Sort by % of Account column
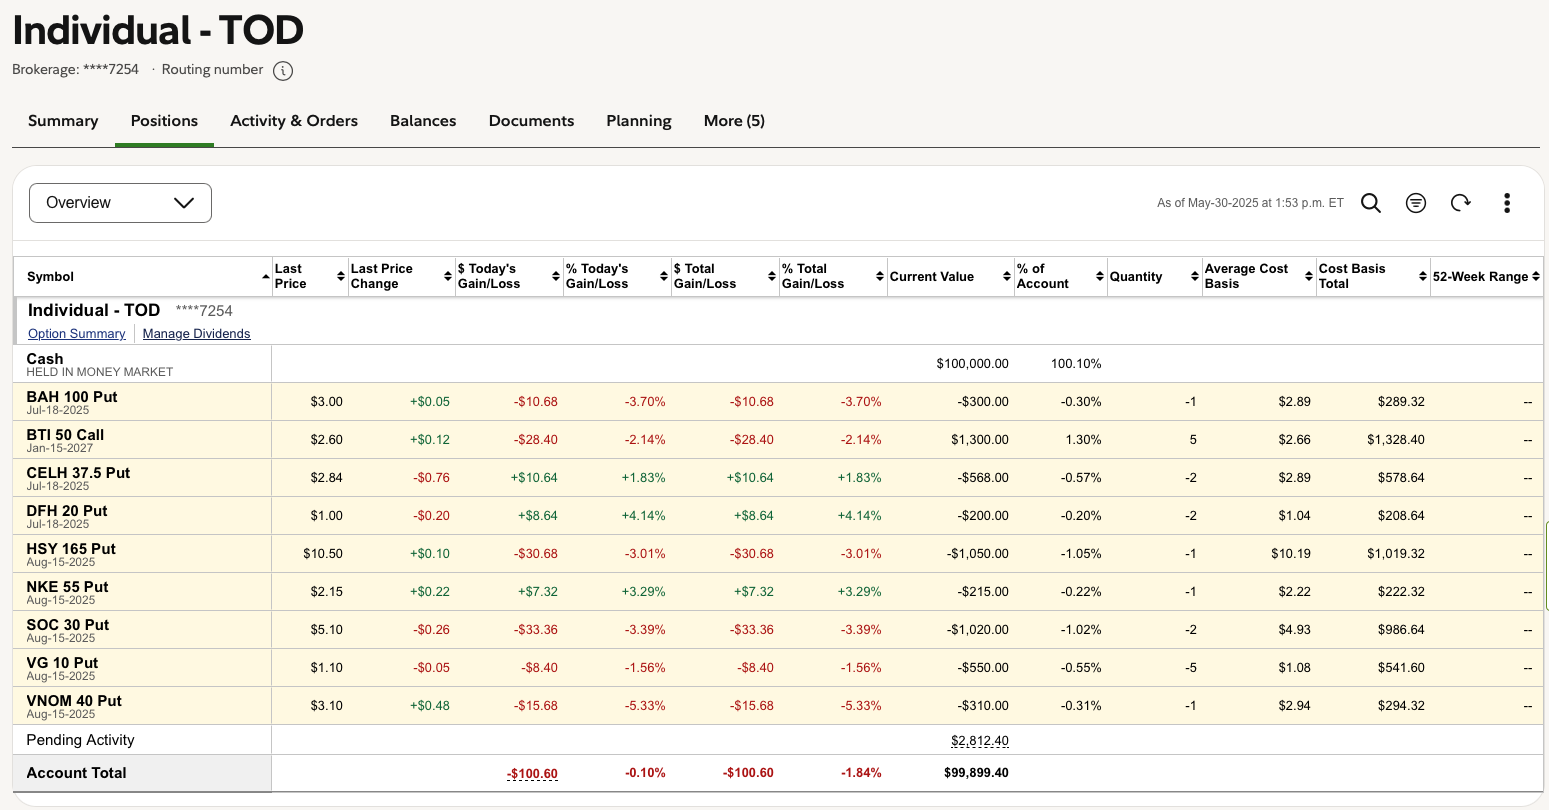Screen dimensions: 1549x810 click(x=1100, y=276)
